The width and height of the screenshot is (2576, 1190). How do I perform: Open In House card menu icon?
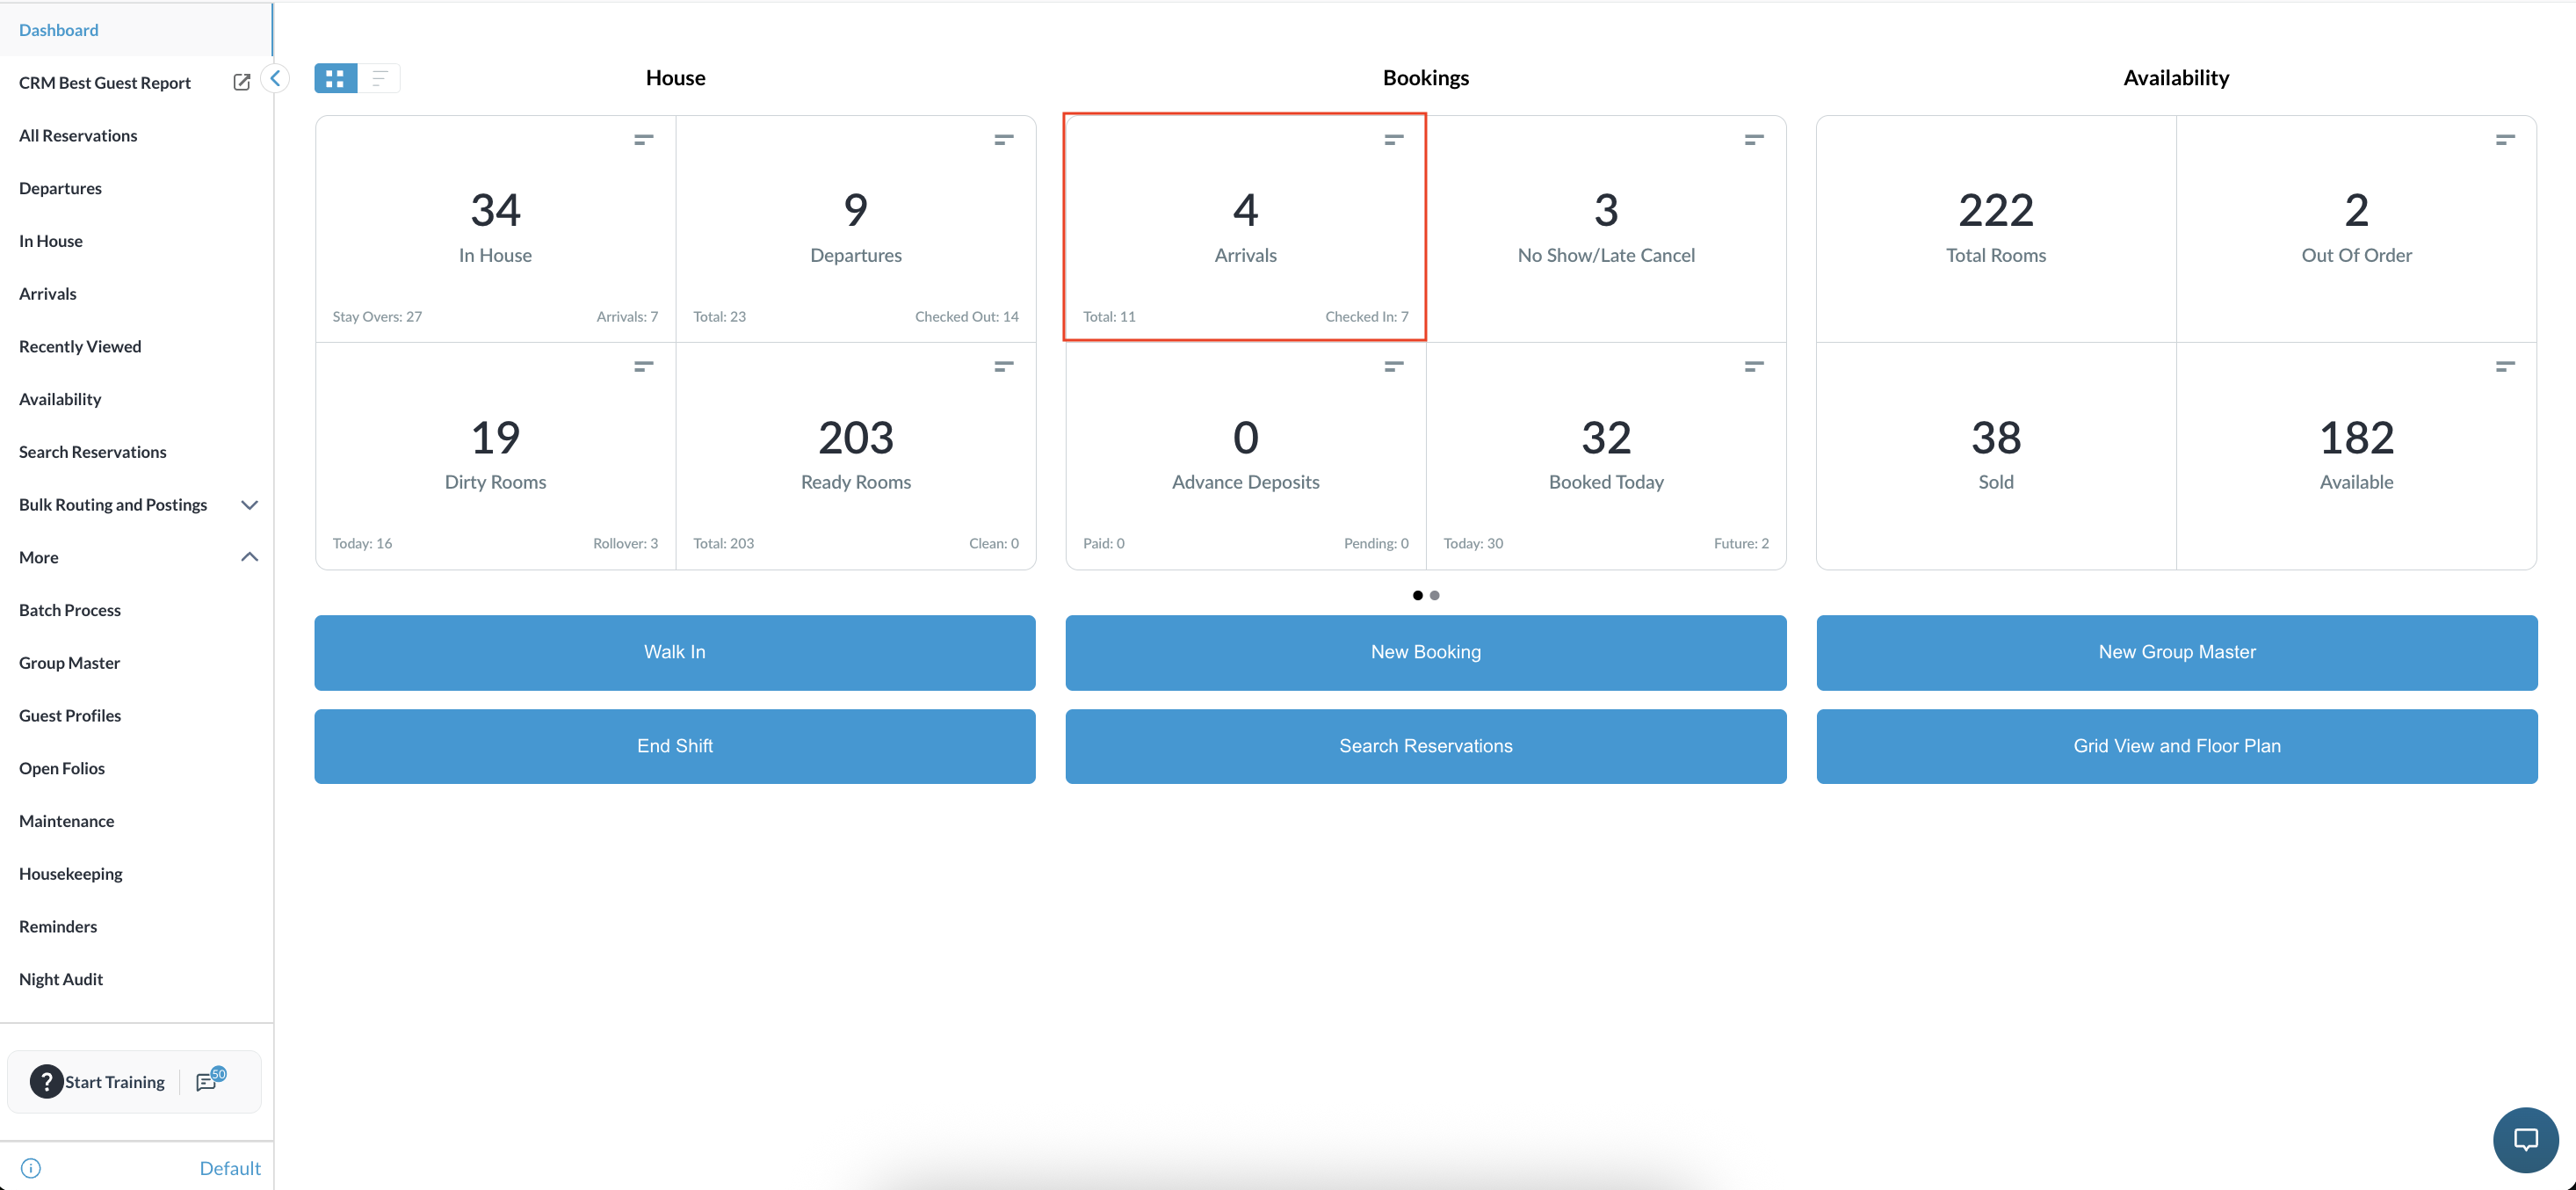click(644, 140)
